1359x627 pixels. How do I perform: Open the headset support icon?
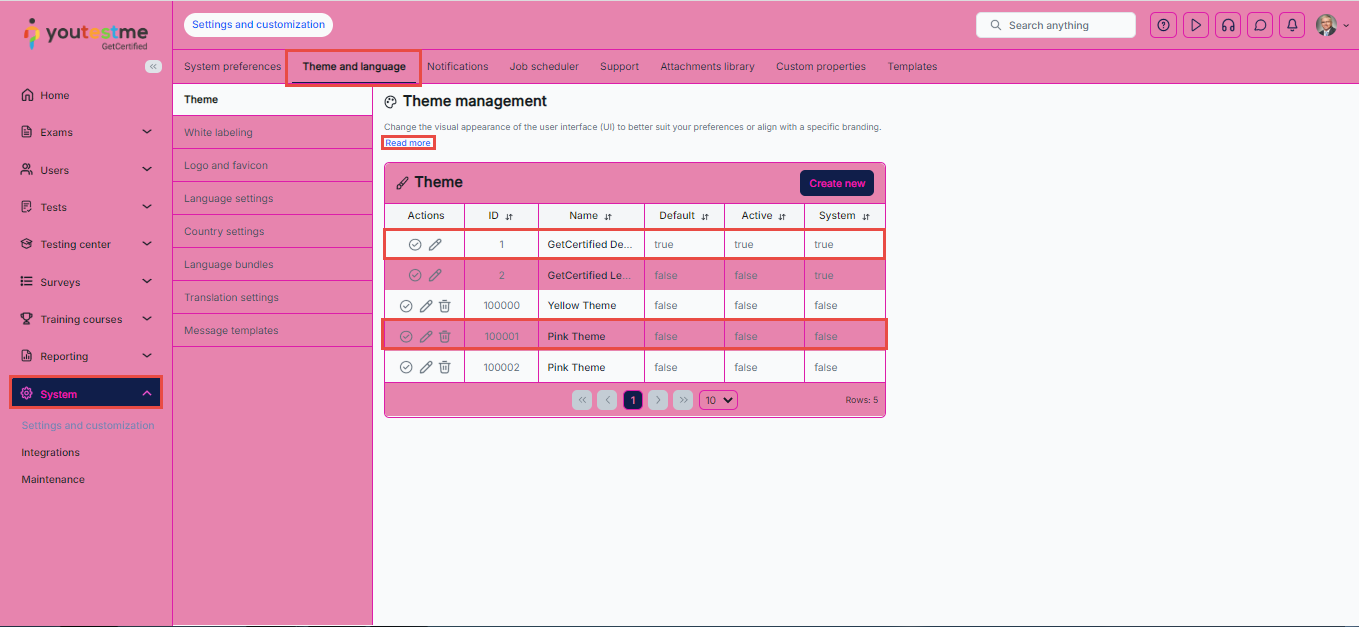[x=1228, y=25]
